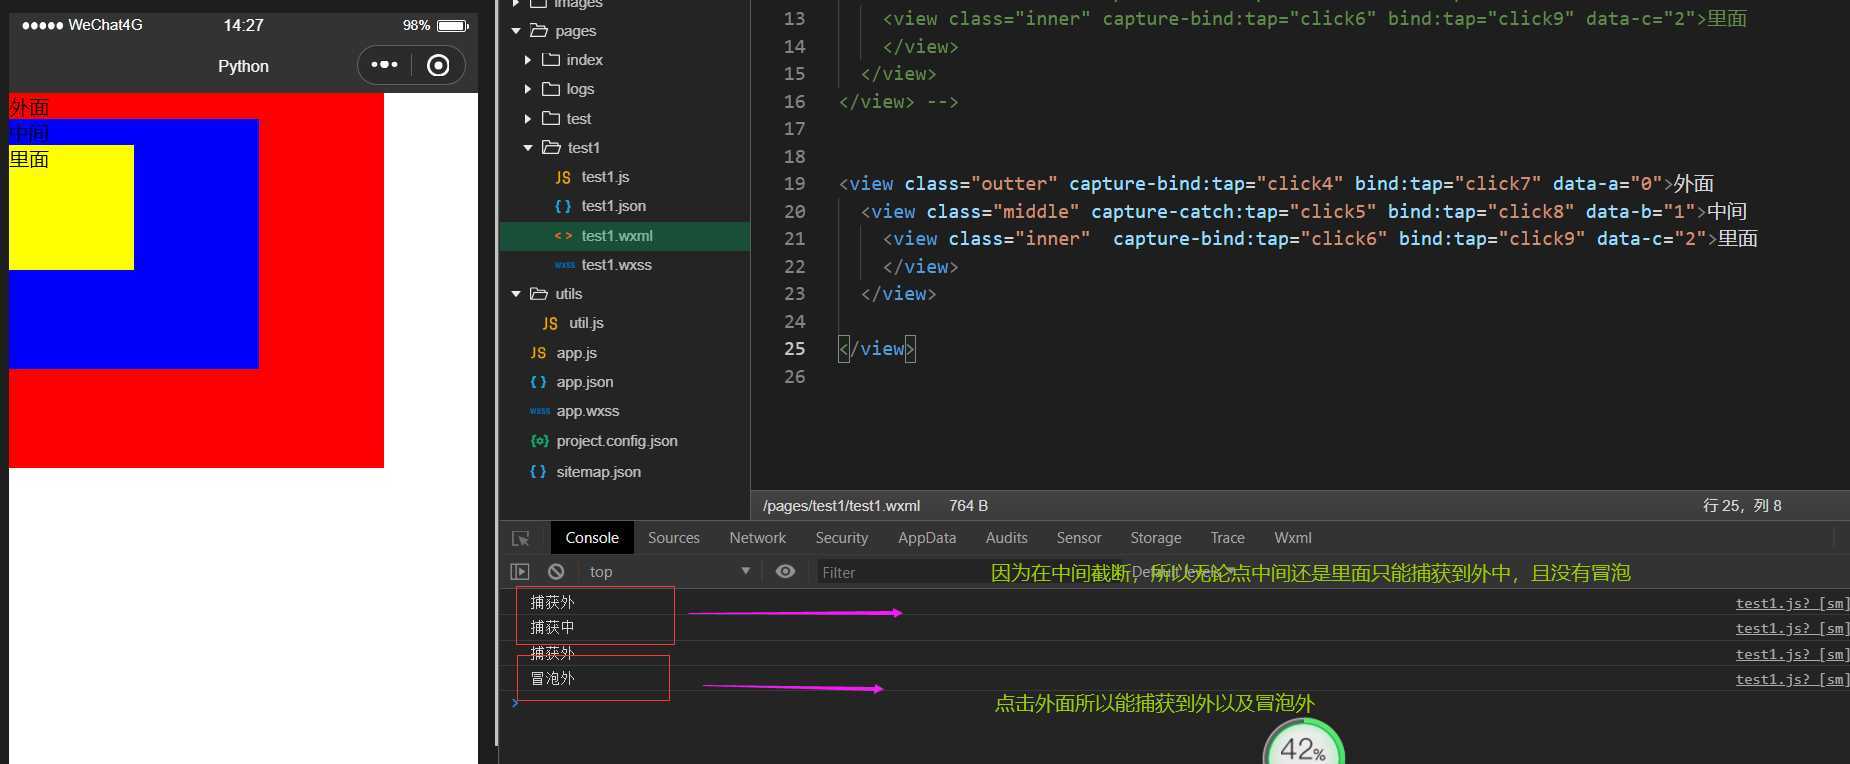Open source link for 捕获中 log

click(x=1792, y=628)
